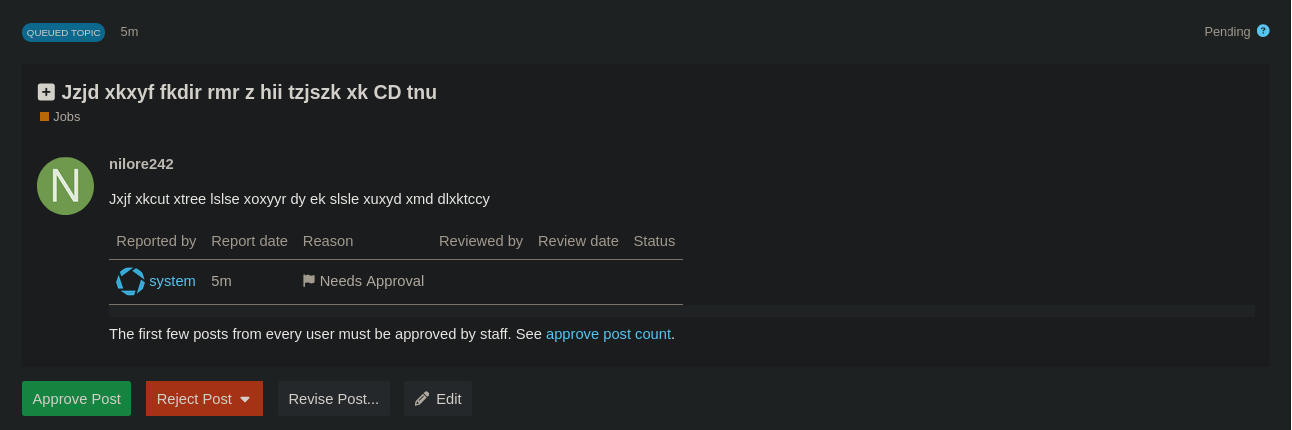Click the topic title heading

[x=249, y=92]
